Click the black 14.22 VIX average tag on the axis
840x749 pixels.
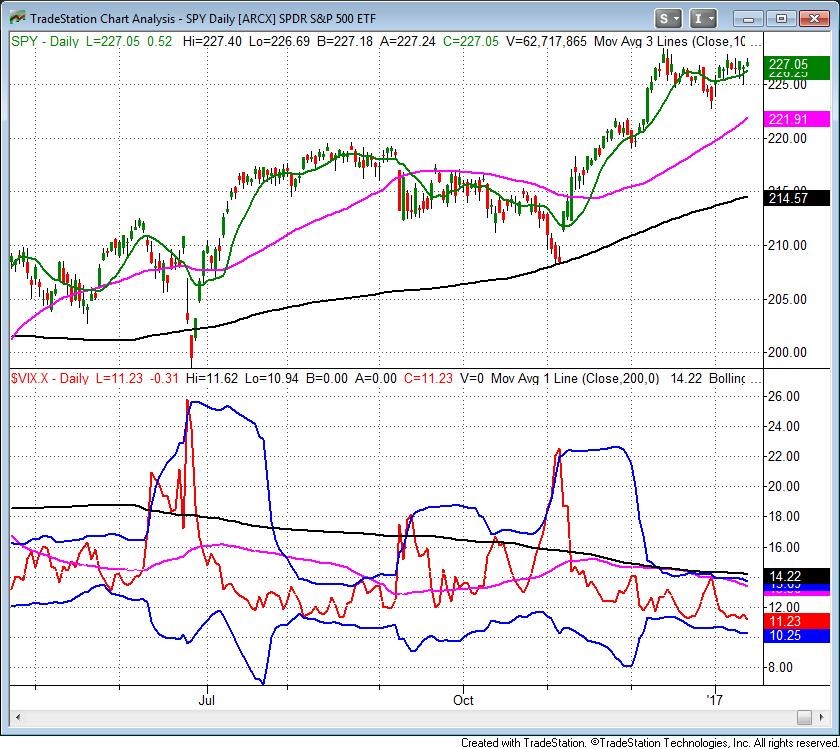[x=796, y=576]
